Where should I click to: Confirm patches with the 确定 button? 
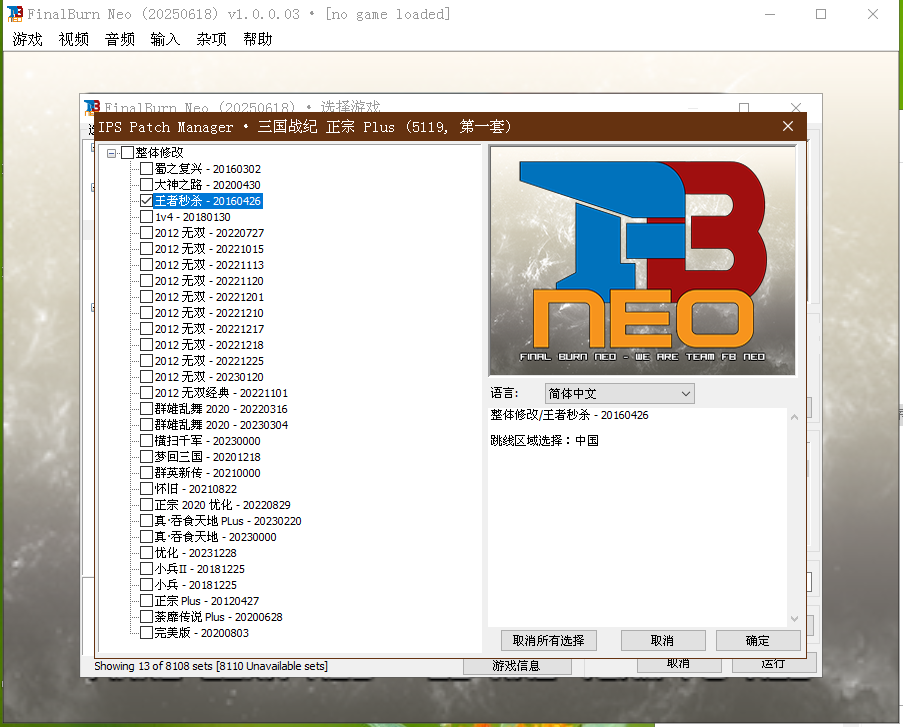click(x=758, y=641)
